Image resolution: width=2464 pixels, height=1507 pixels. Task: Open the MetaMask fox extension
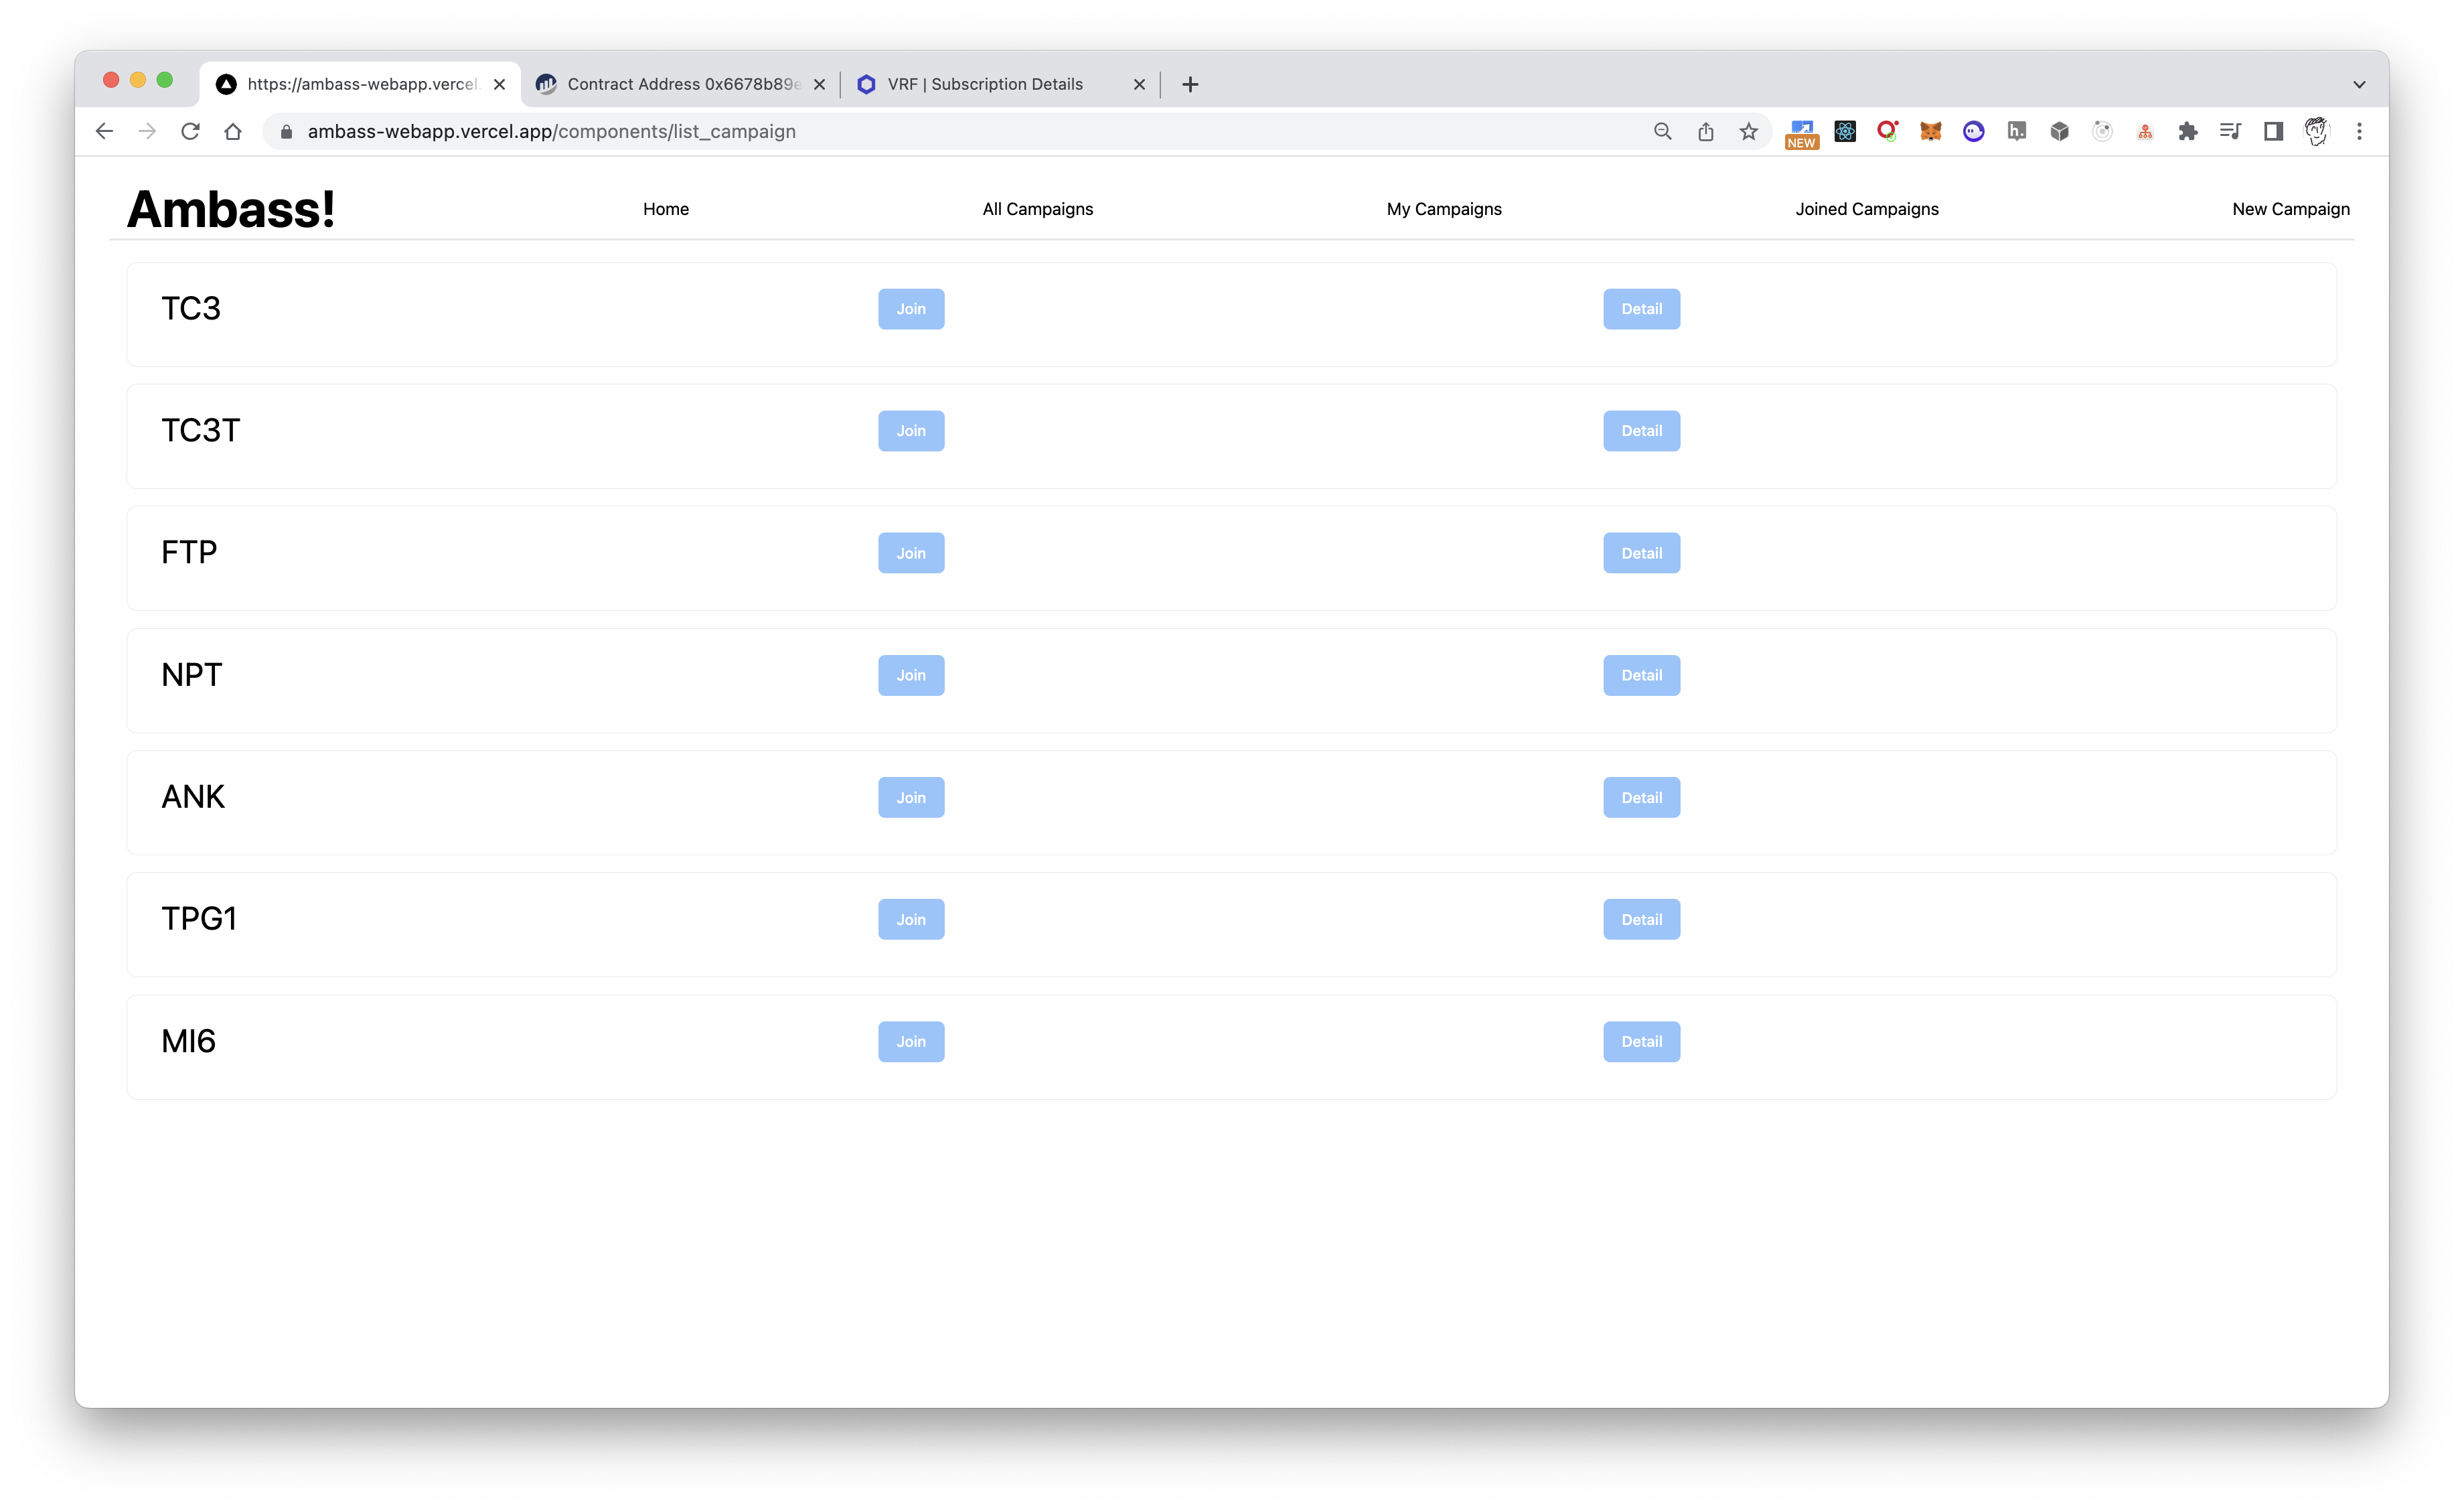[1930, 131]
